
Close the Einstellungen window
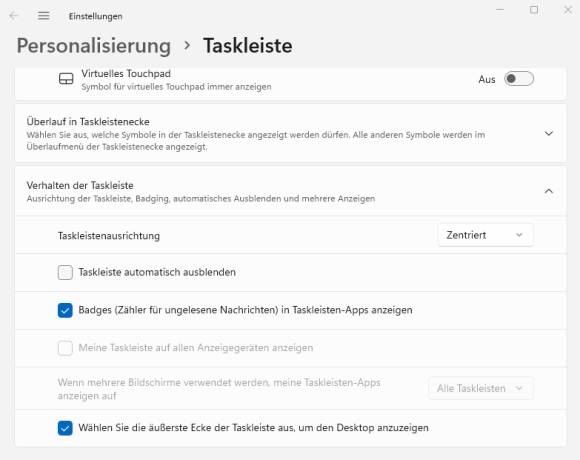[x=568, y=10]
